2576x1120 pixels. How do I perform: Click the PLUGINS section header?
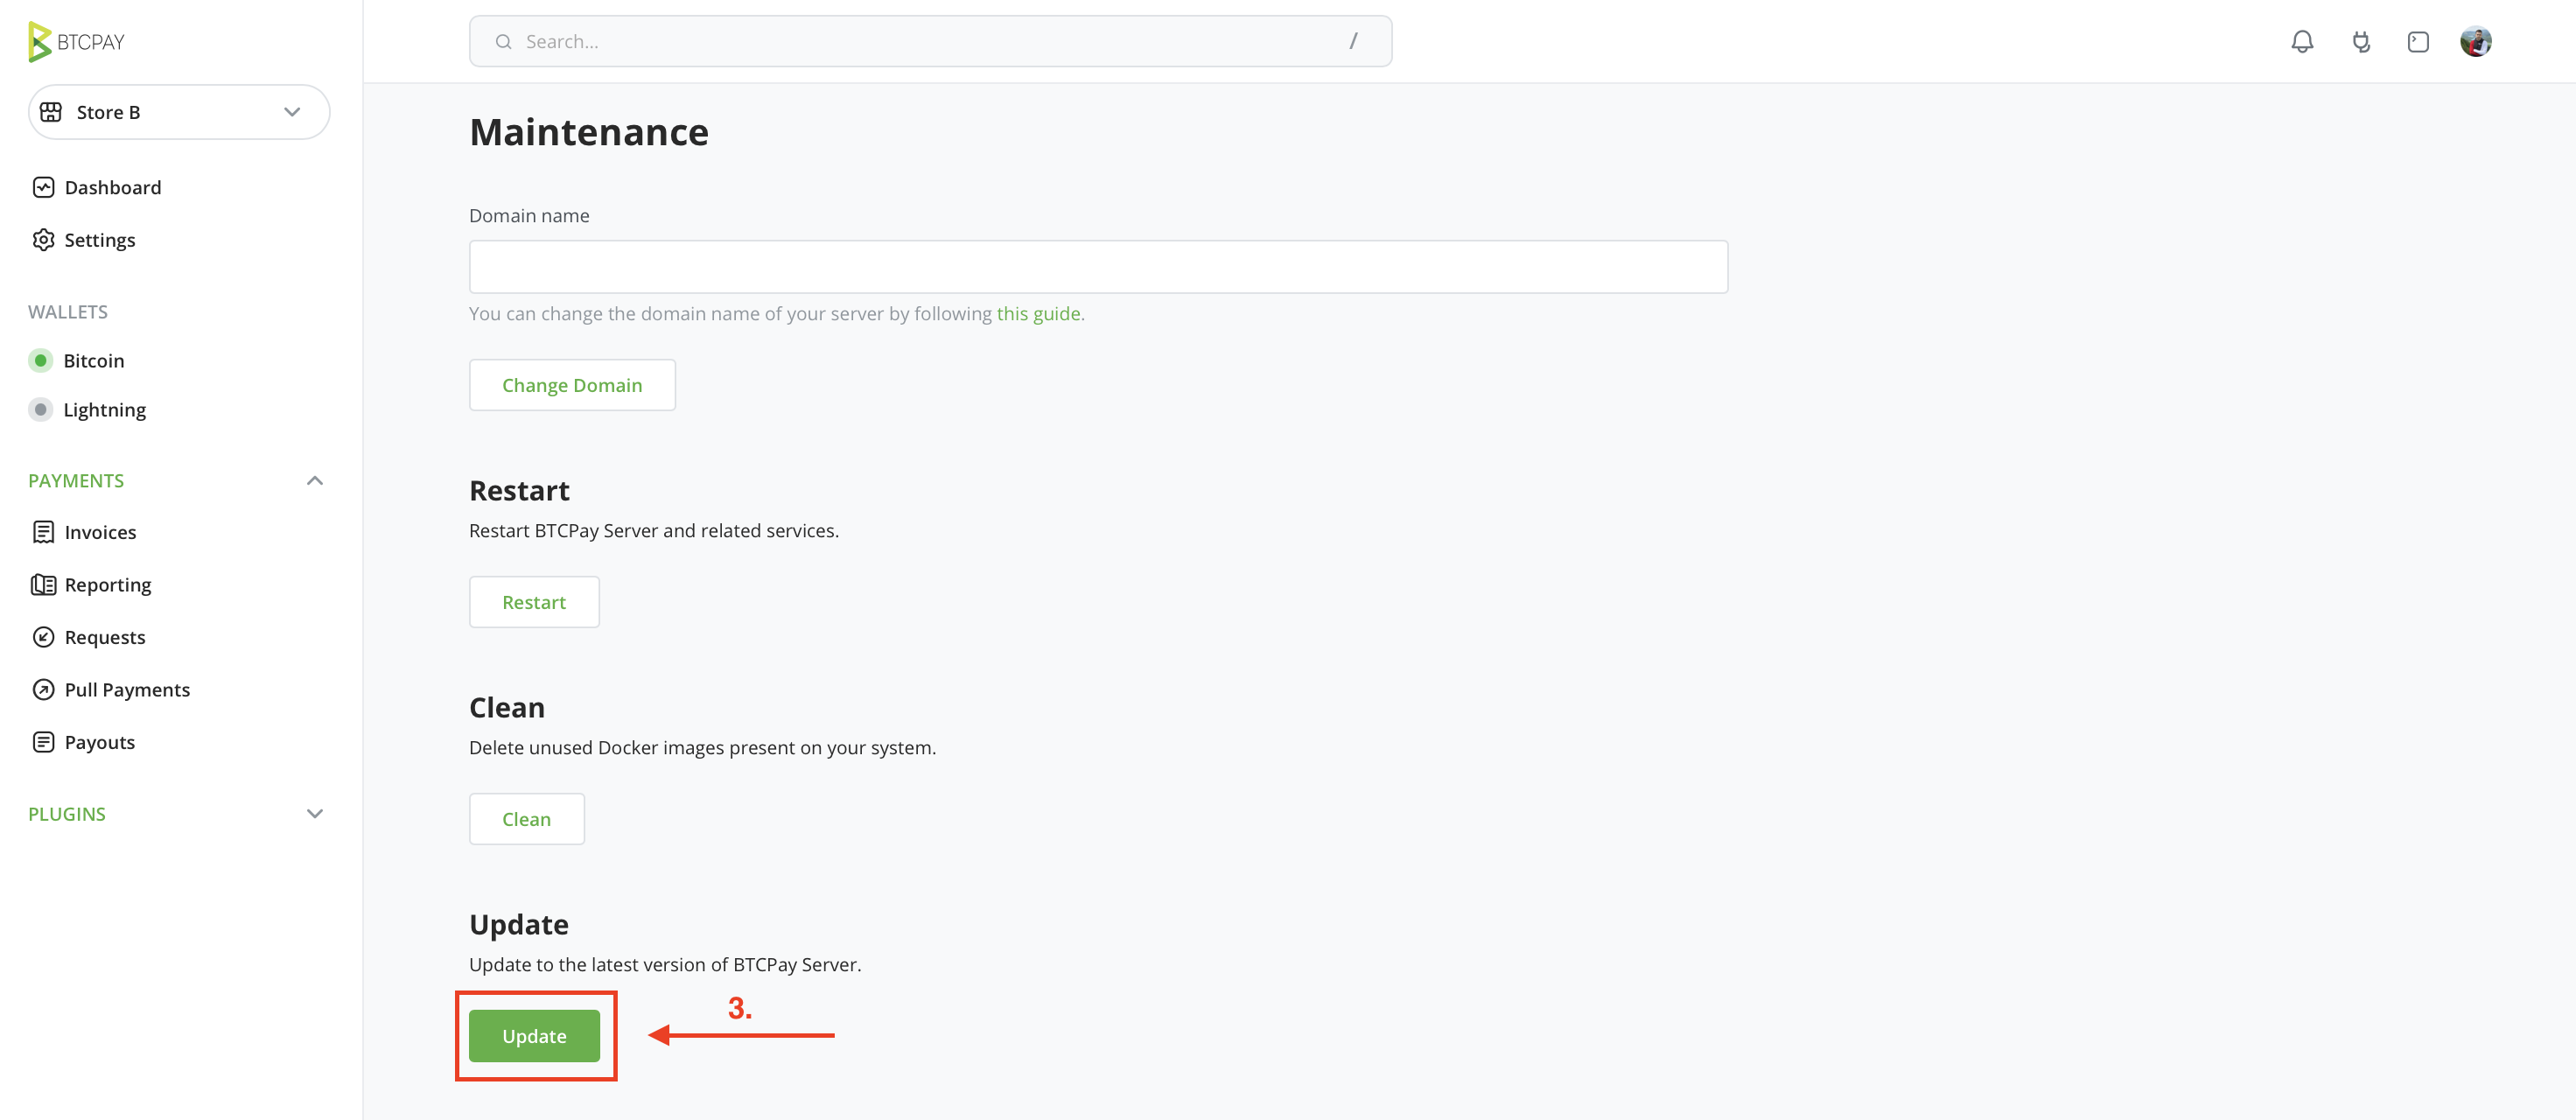point(67,813)
